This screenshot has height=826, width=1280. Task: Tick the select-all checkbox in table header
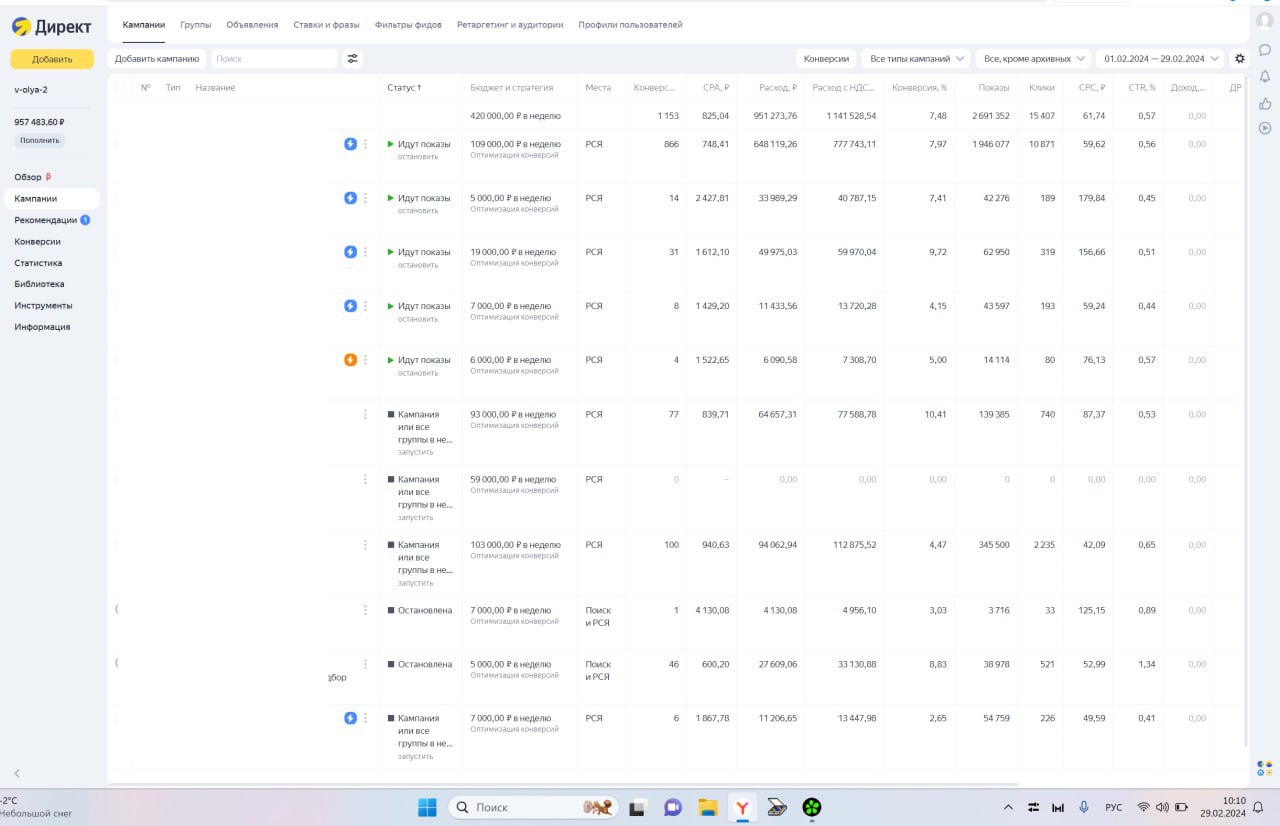point(121,88)
